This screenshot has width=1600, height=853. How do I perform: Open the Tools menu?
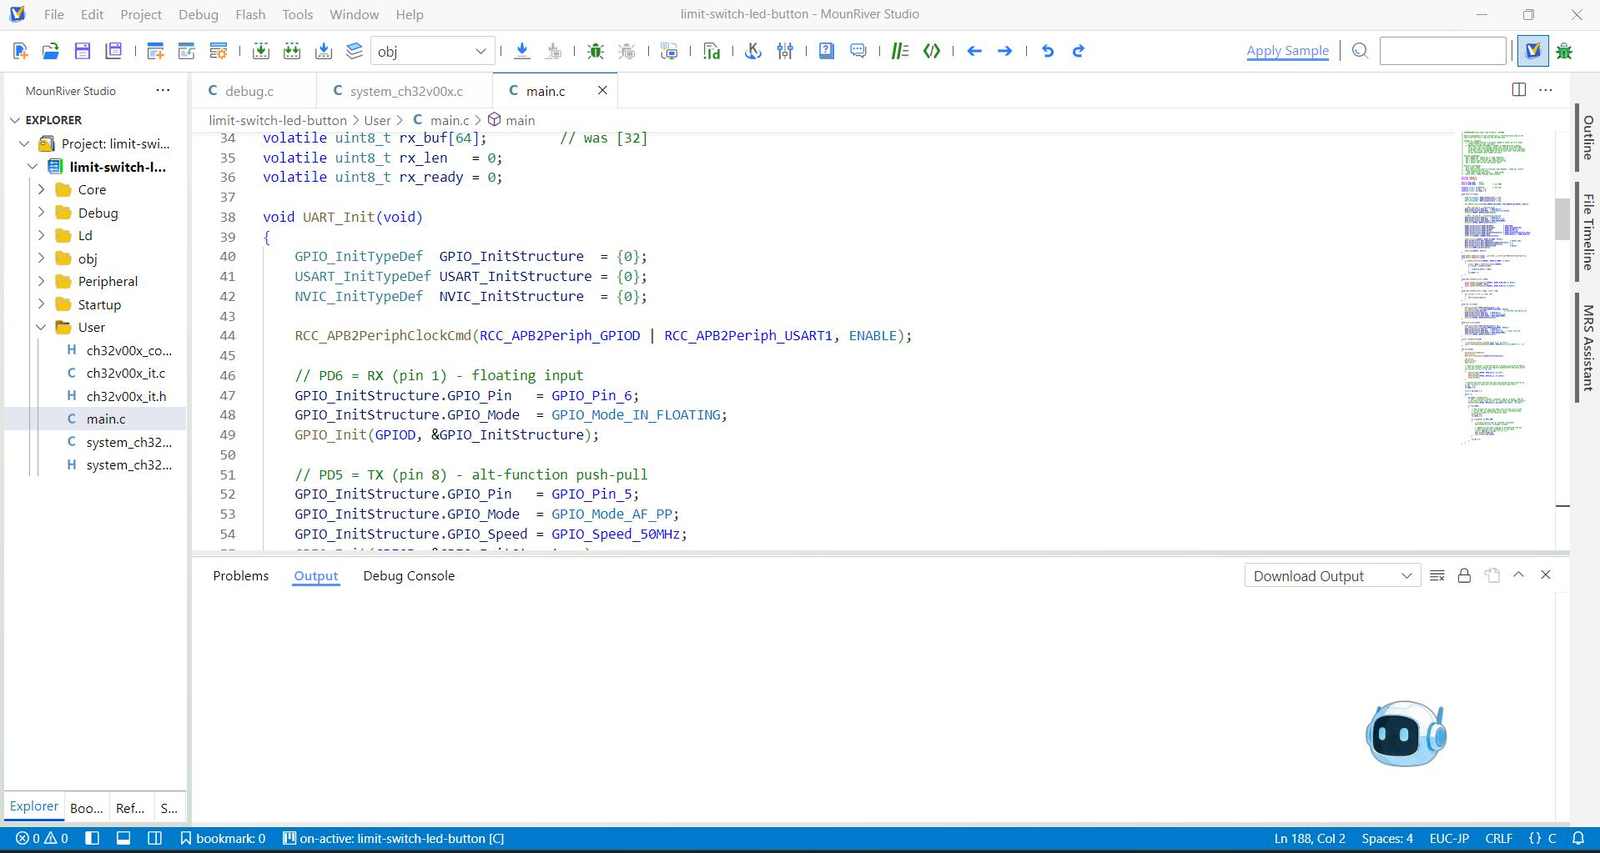[297, 14]
